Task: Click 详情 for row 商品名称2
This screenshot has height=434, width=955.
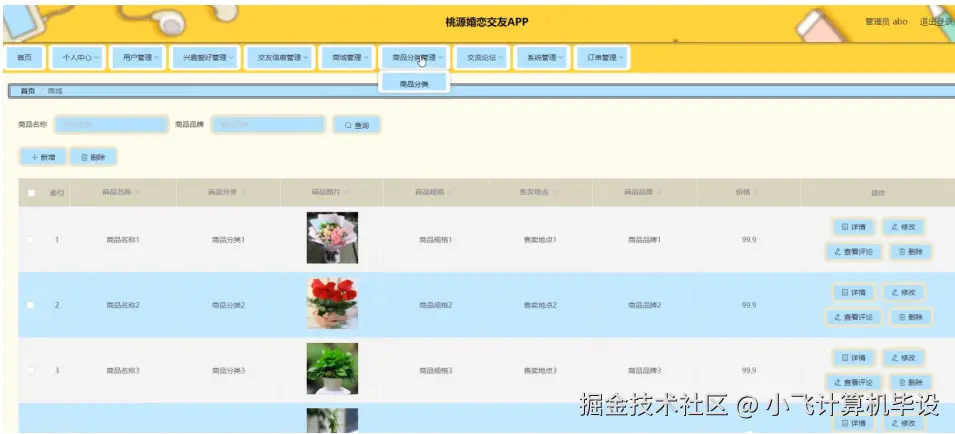Action: pyautogui.click(x=853, y=292)
